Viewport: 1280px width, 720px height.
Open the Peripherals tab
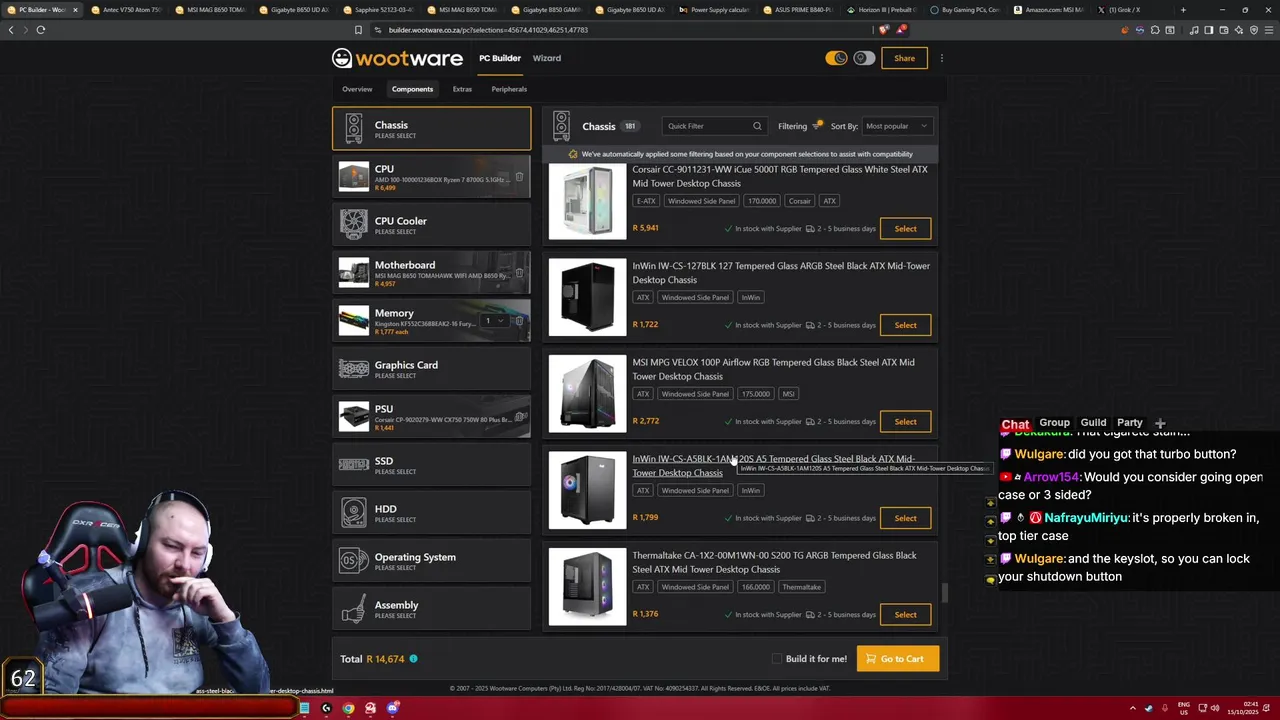click(x=509, y=89)
